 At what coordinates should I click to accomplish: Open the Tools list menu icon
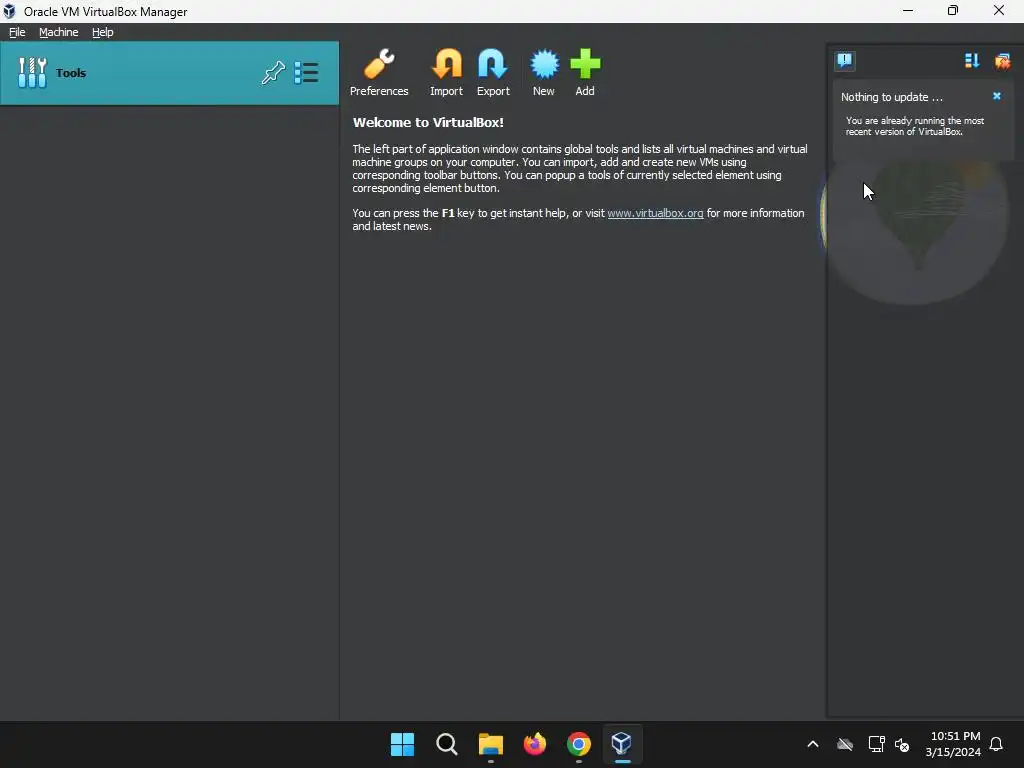[x=306, y=72]
